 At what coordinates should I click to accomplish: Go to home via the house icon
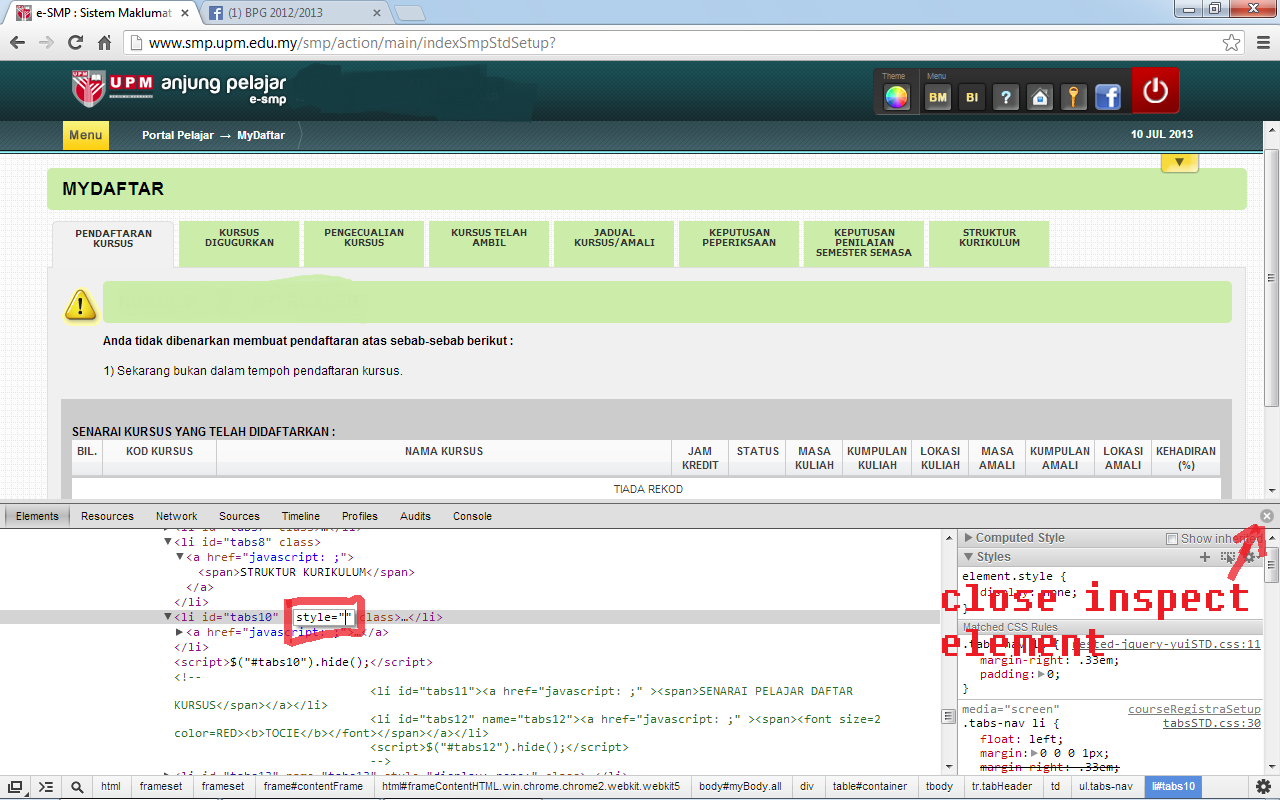point(1040,97)
